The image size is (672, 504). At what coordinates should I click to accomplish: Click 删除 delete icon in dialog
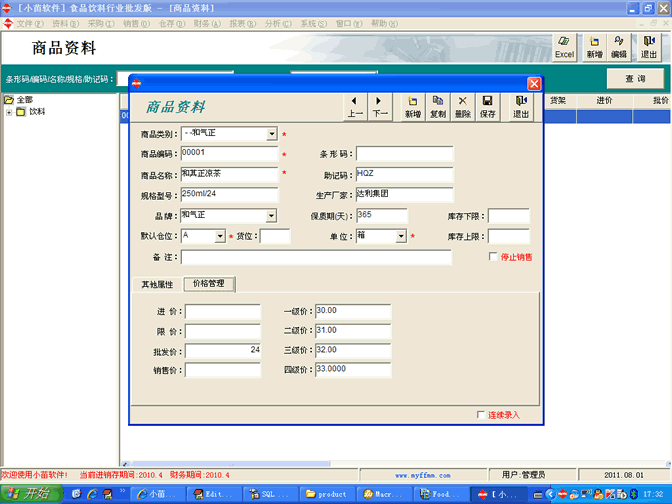click(x=462, y=107)
